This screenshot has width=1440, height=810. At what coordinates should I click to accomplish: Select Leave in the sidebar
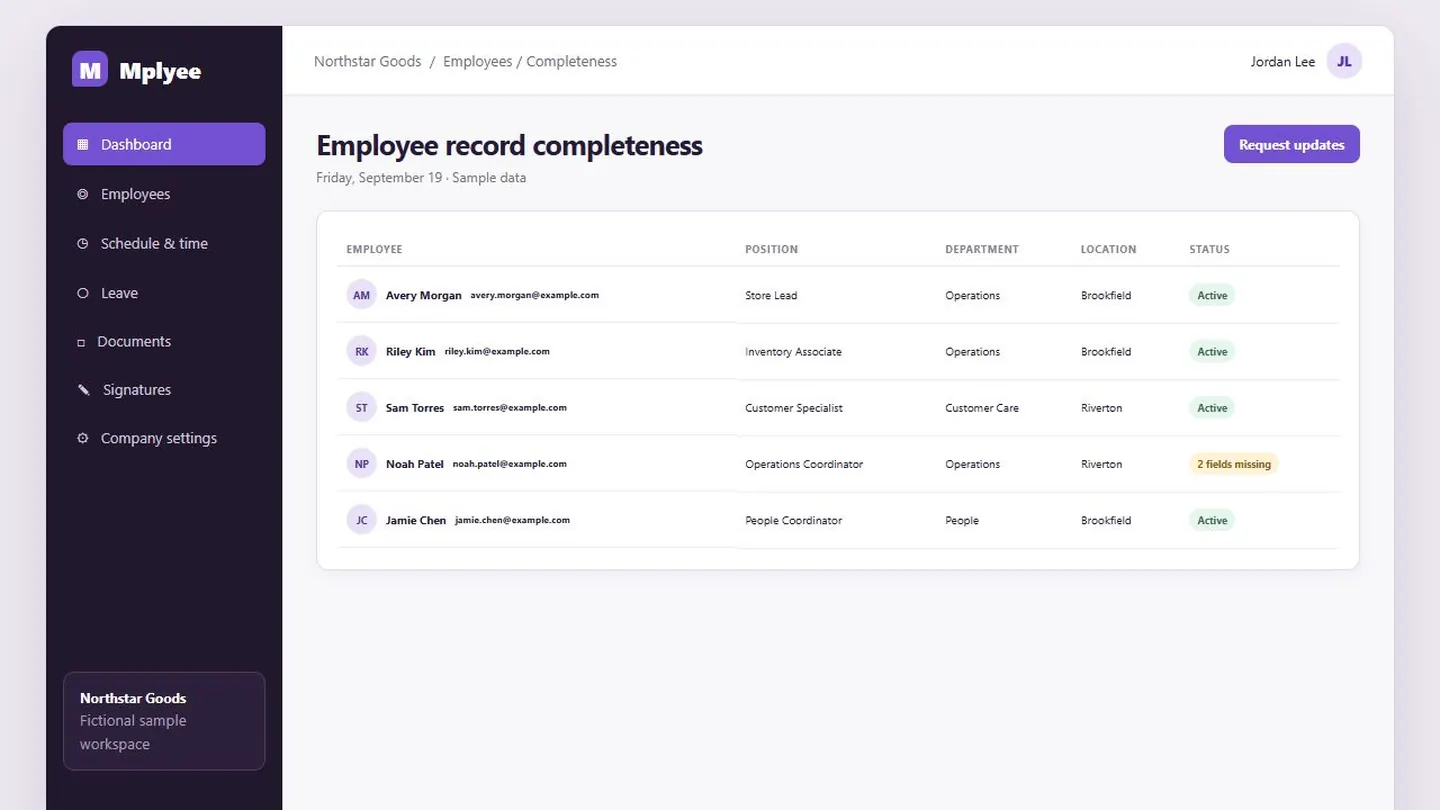(x=164, y=293)
